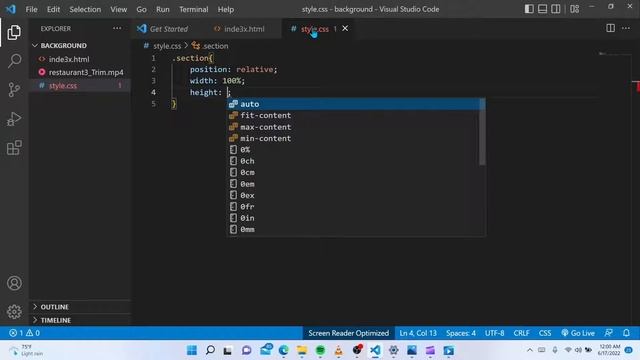
Task: Open the Extensions view
Action: pos(14,148)
